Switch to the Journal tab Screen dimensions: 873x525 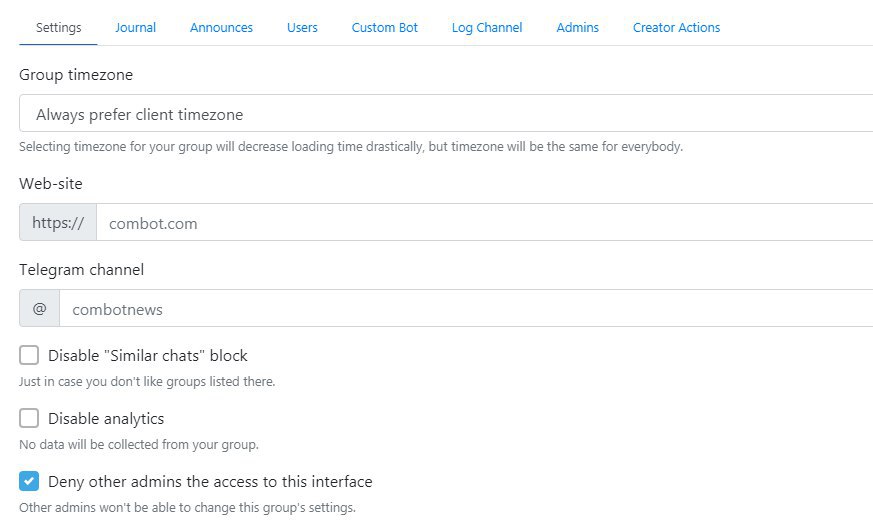[135, 27]
